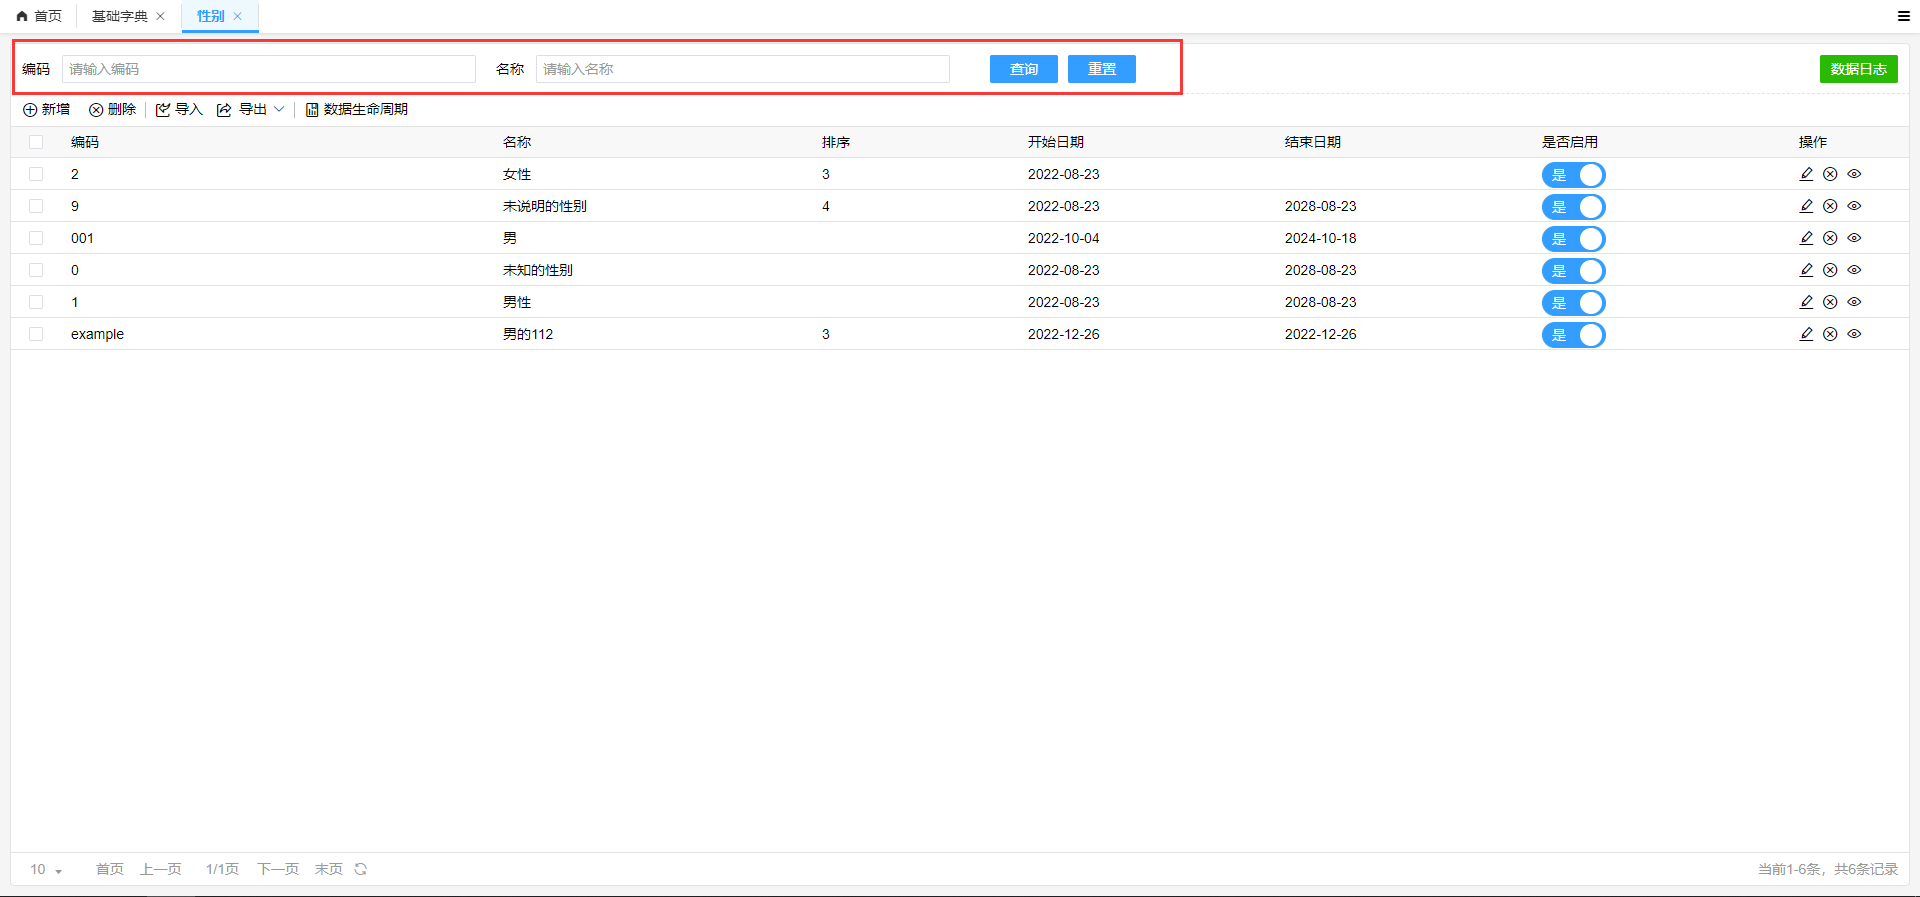
Task: Go to 下一页 next page
Action: 278,869
